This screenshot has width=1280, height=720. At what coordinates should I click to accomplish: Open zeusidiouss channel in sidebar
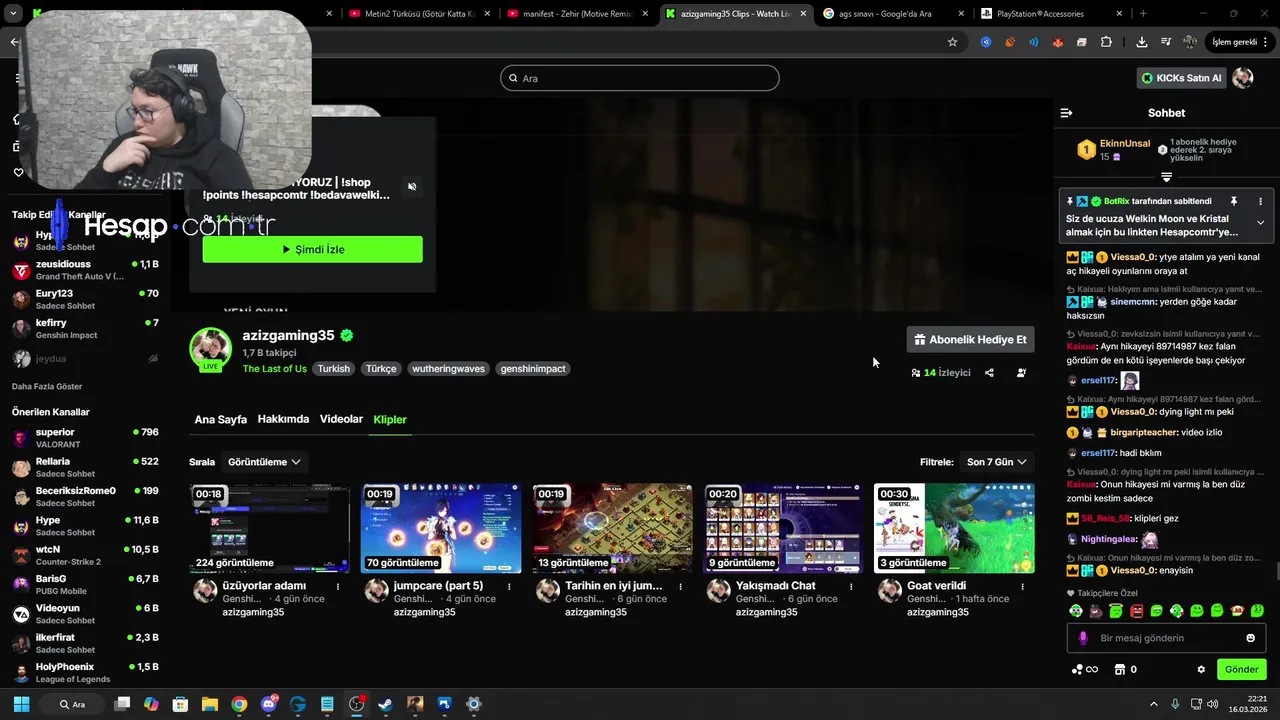point(85,270)
